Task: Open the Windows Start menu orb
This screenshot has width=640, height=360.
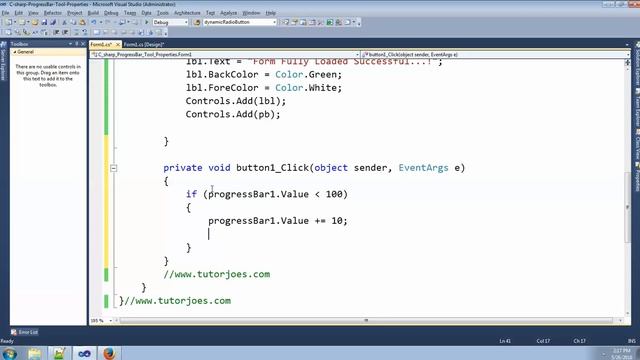Action: [x=10, y=353]
